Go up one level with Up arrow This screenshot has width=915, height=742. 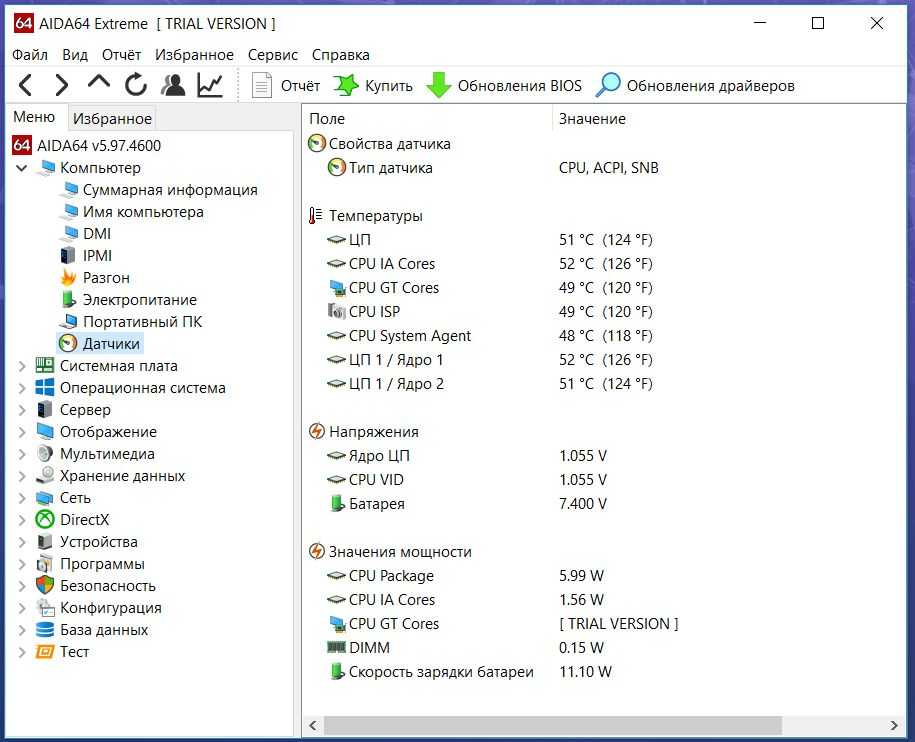click(x=98, y=84)
